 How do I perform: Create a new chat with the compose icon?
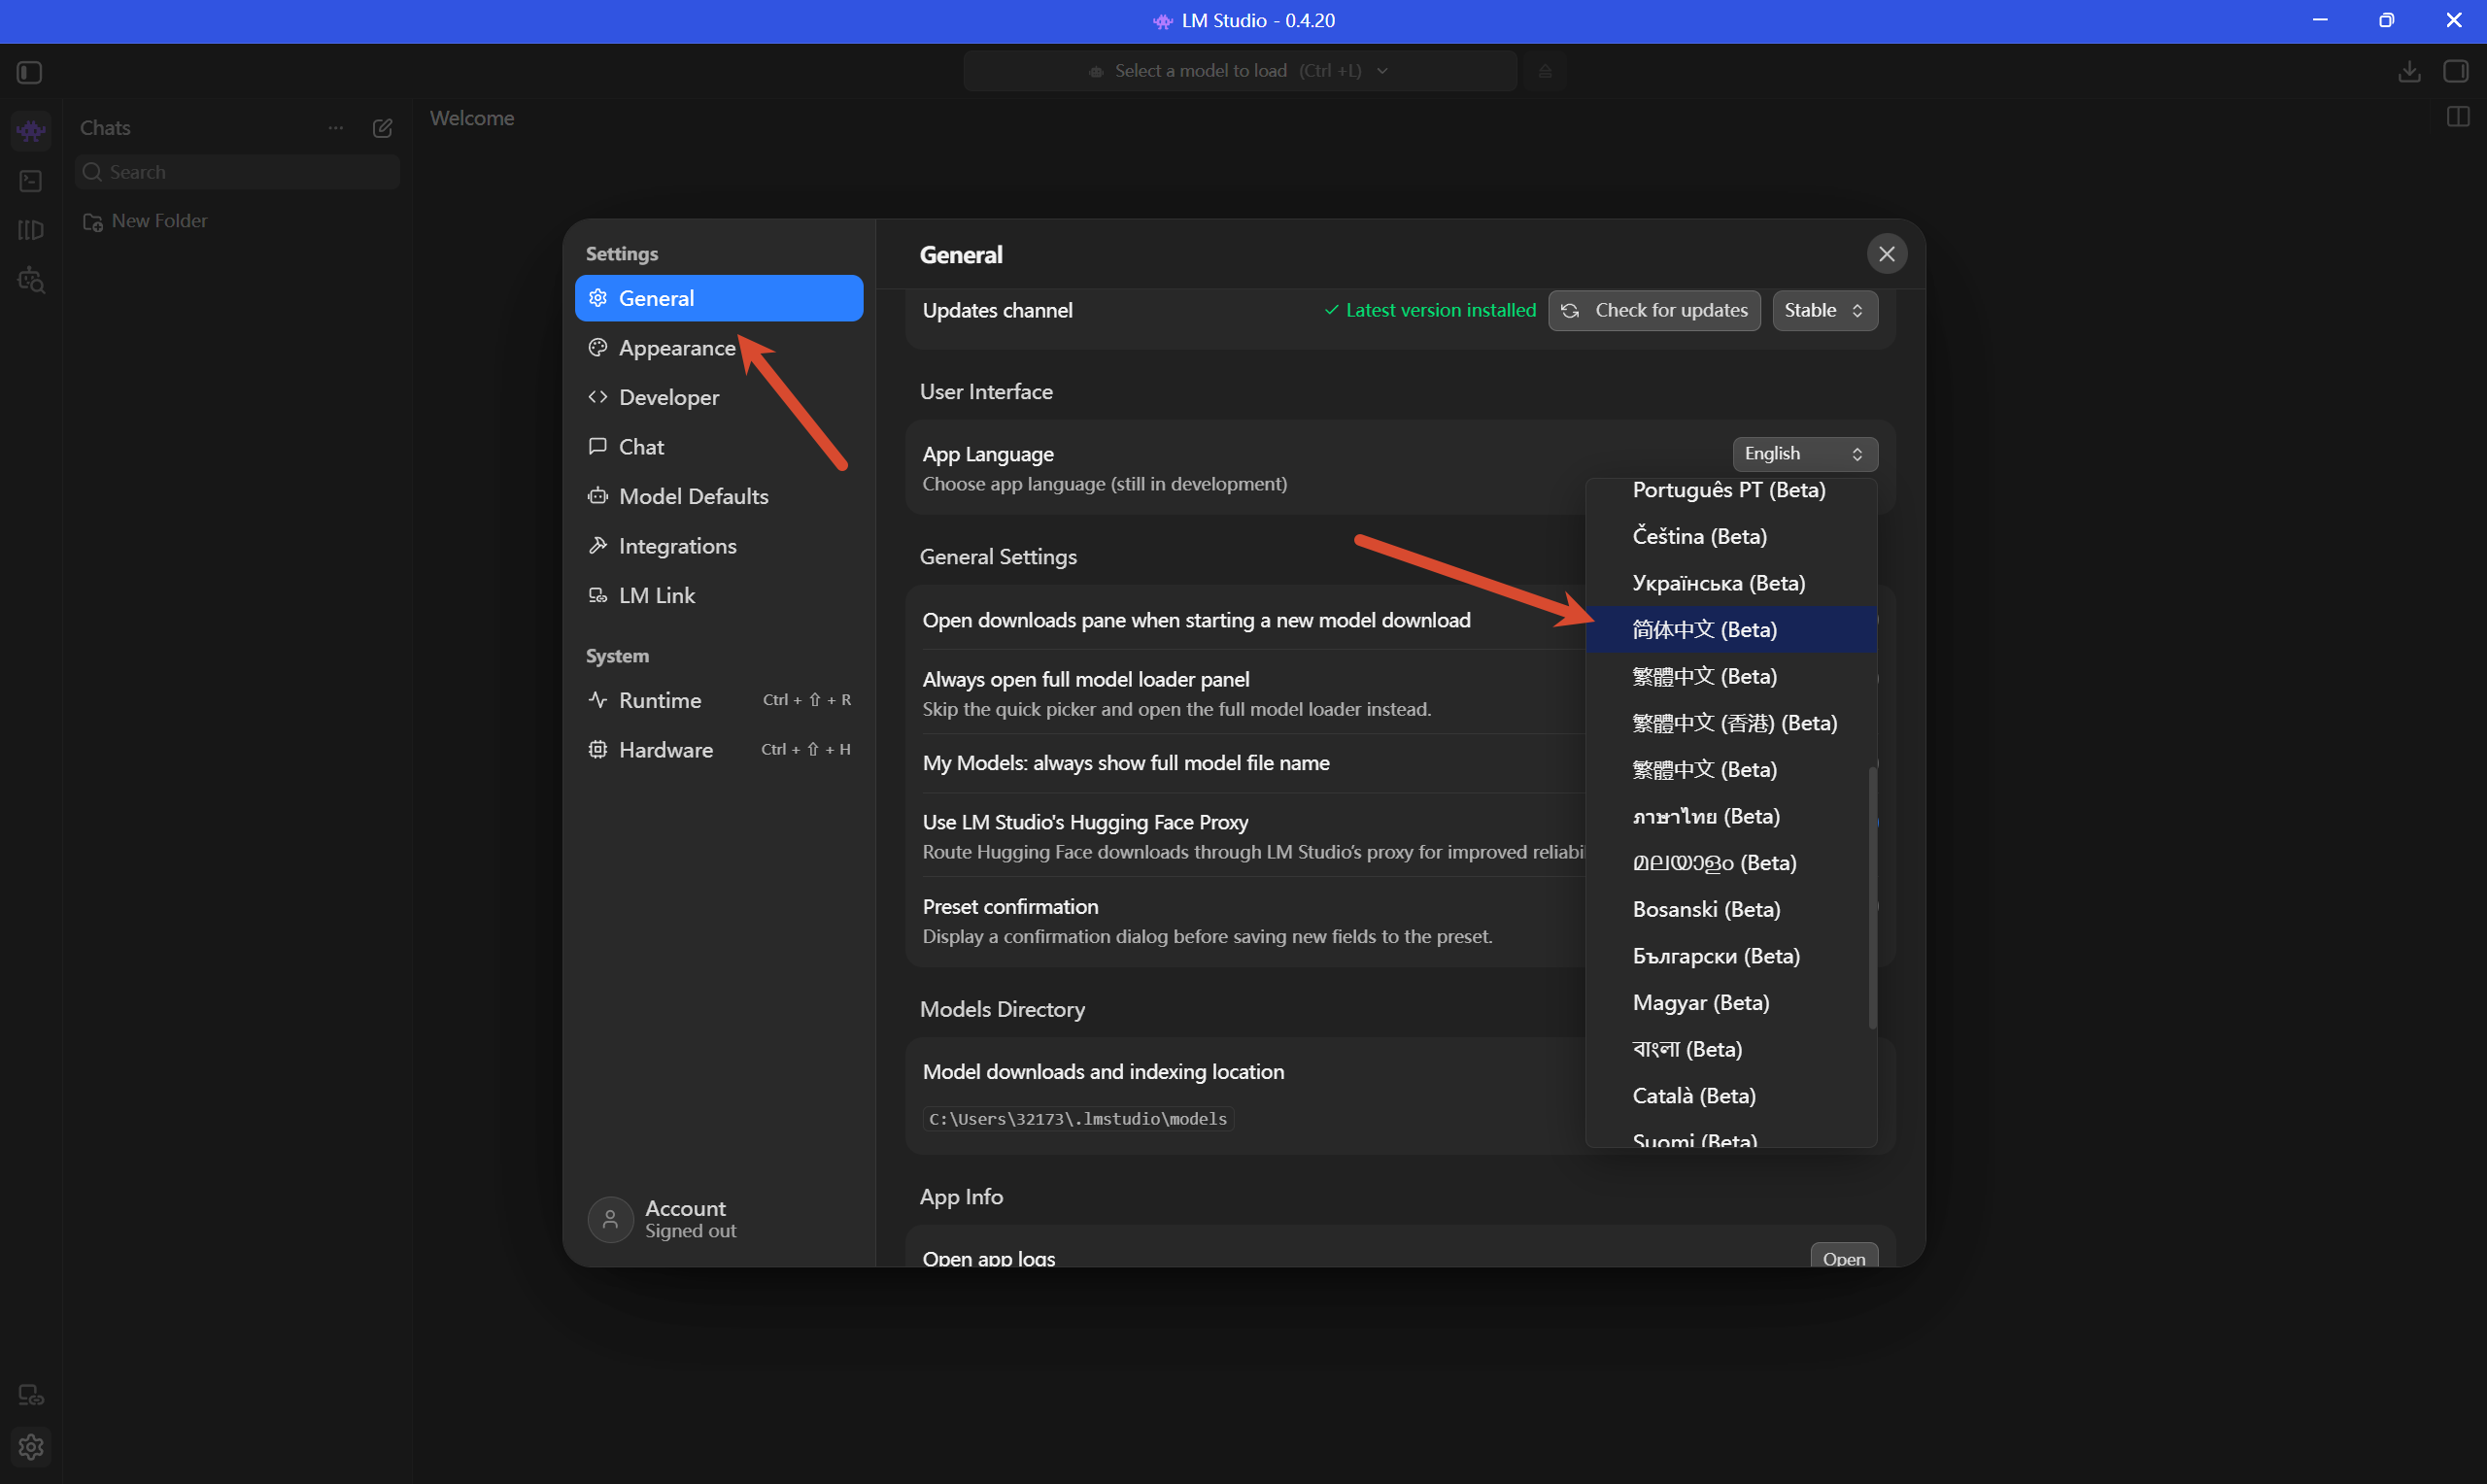click(x=382, y=128)
